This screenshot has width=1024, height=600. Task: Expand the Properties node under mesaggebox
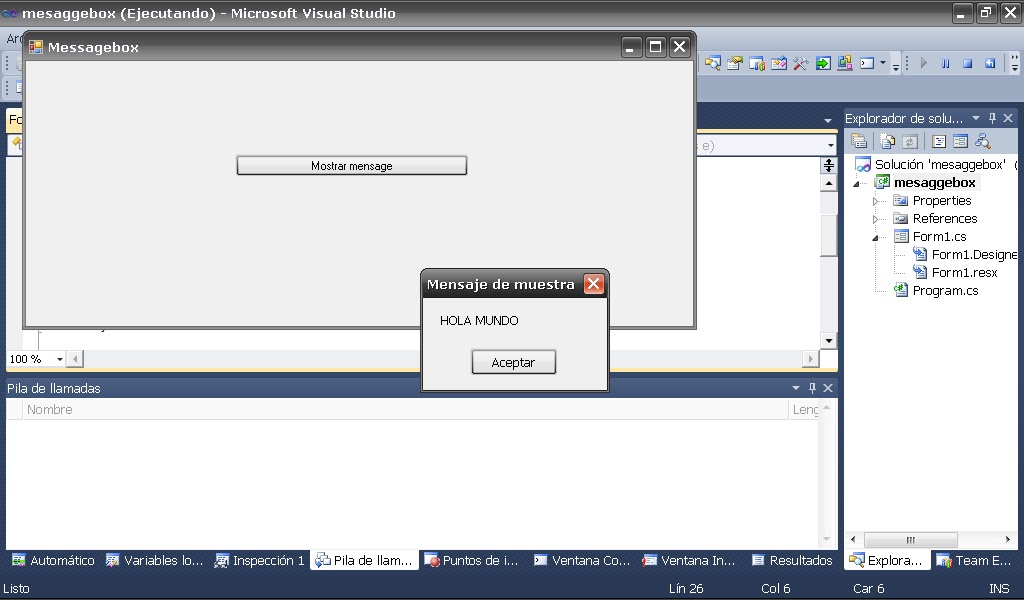[x=877, y=200]
